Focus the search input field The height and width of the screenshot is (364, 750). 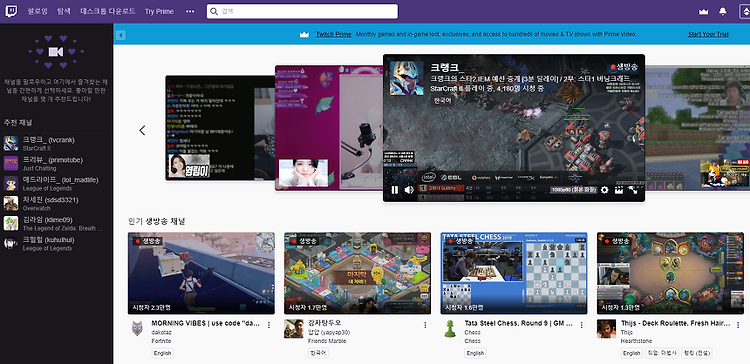(302, 11)
